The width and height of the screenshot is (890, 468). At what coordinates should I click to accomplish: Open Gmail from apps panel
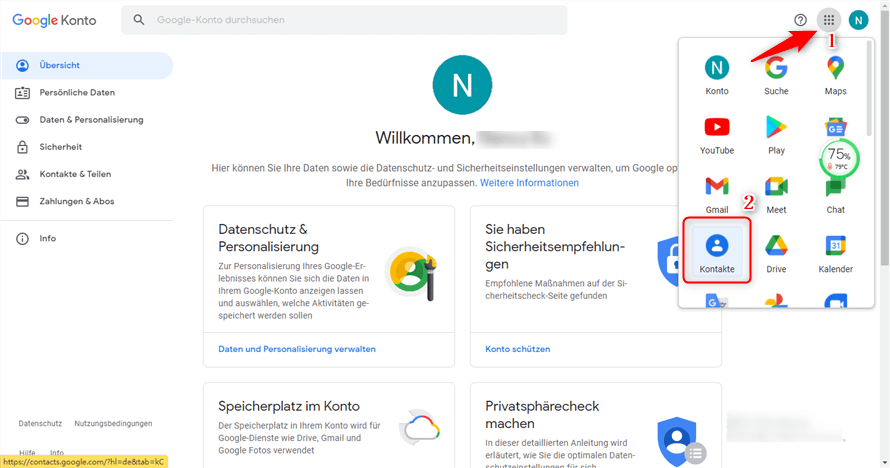coord(717,195)
